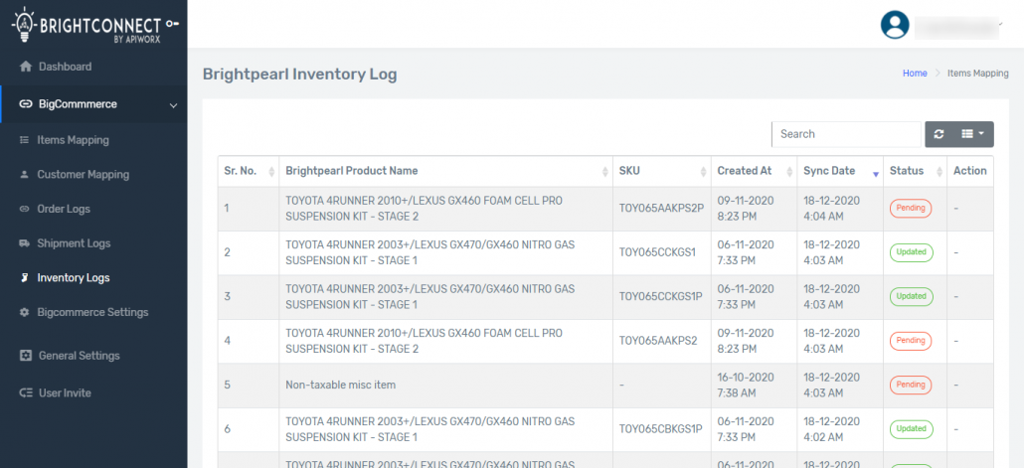Refresh the inventory log table
The width and height of the screenshot is (1024, 468).
click(939, 134)
